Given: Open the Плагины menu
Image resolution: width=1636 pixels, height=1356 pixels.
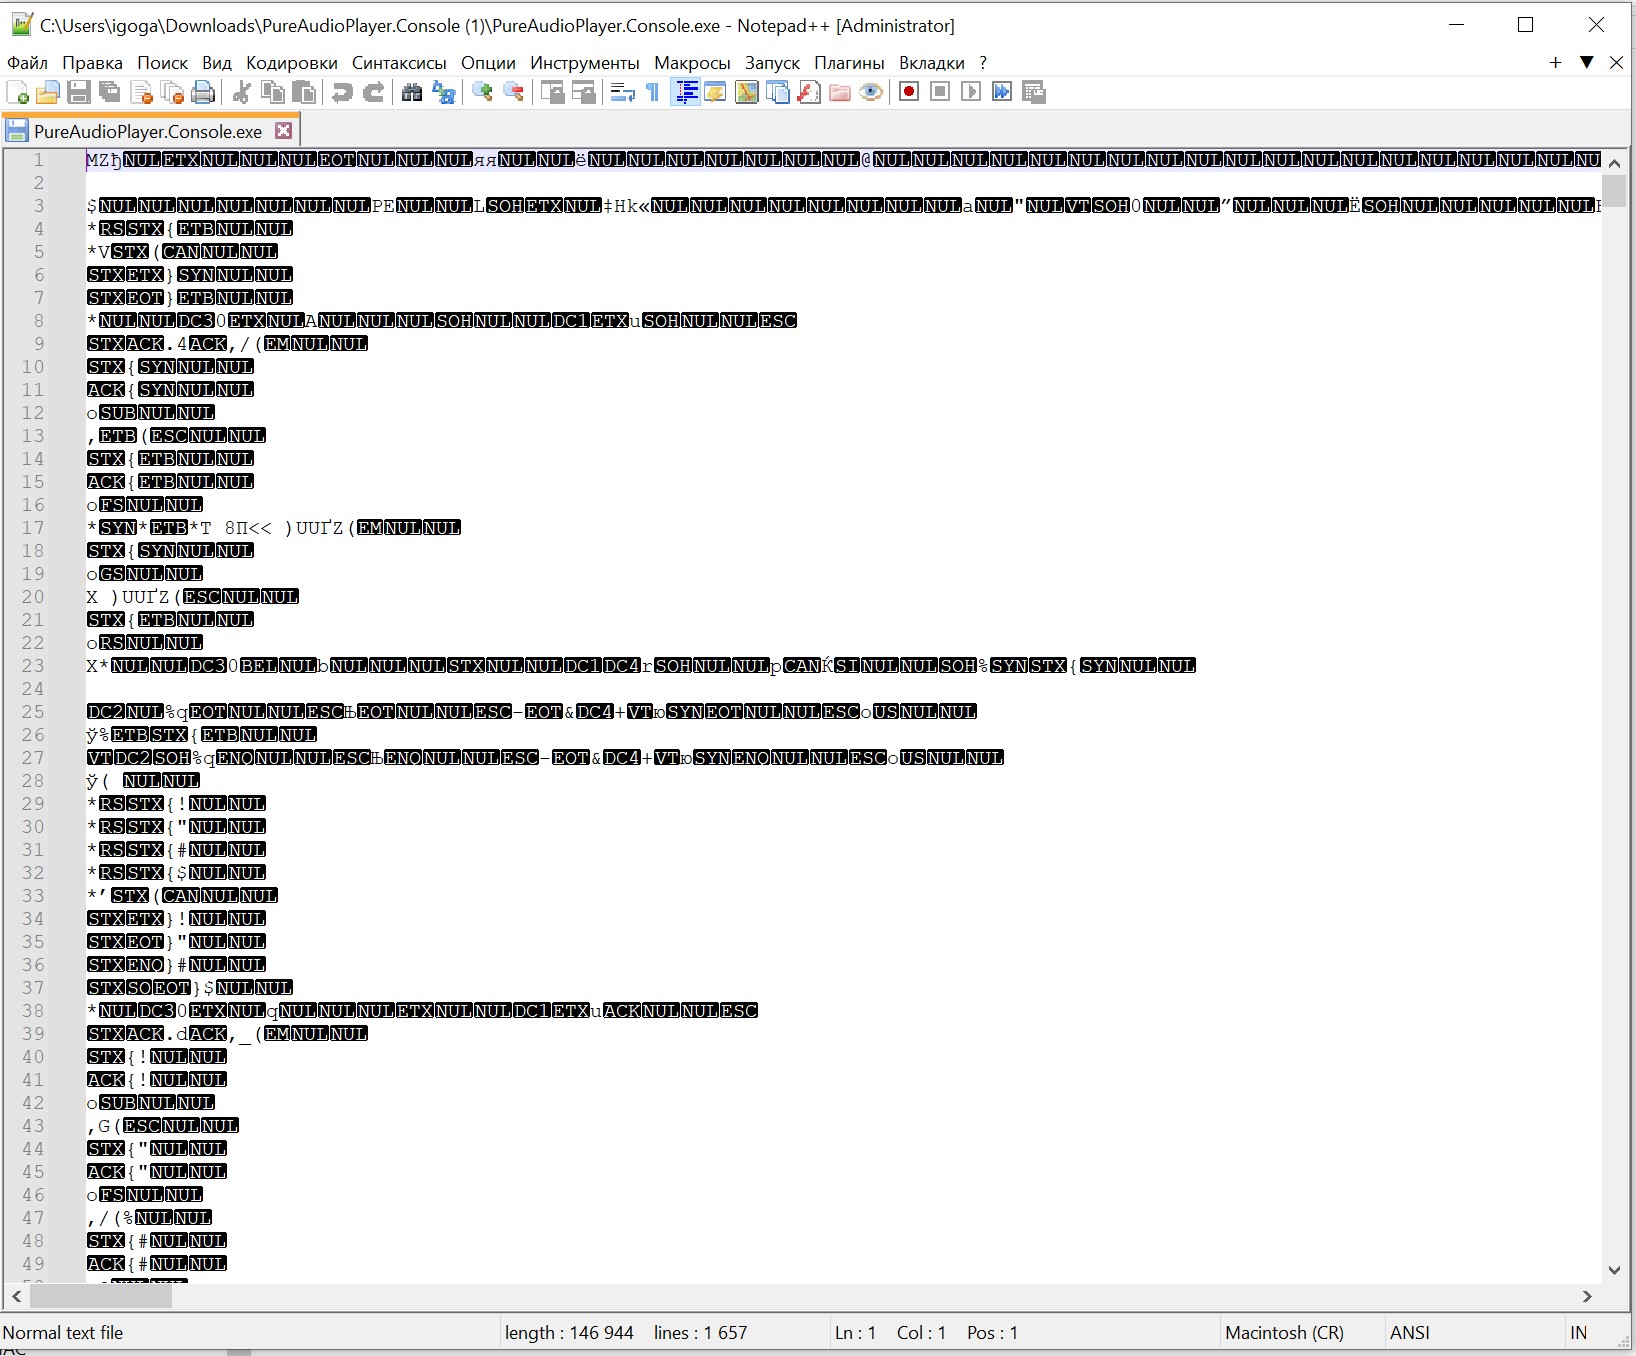Looking at the screenshot, I should pos(849,63).
